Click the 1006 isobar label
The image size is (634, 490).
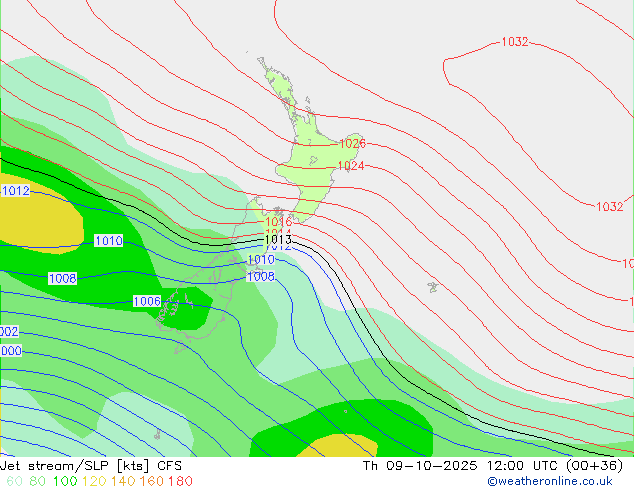point(147,301)
